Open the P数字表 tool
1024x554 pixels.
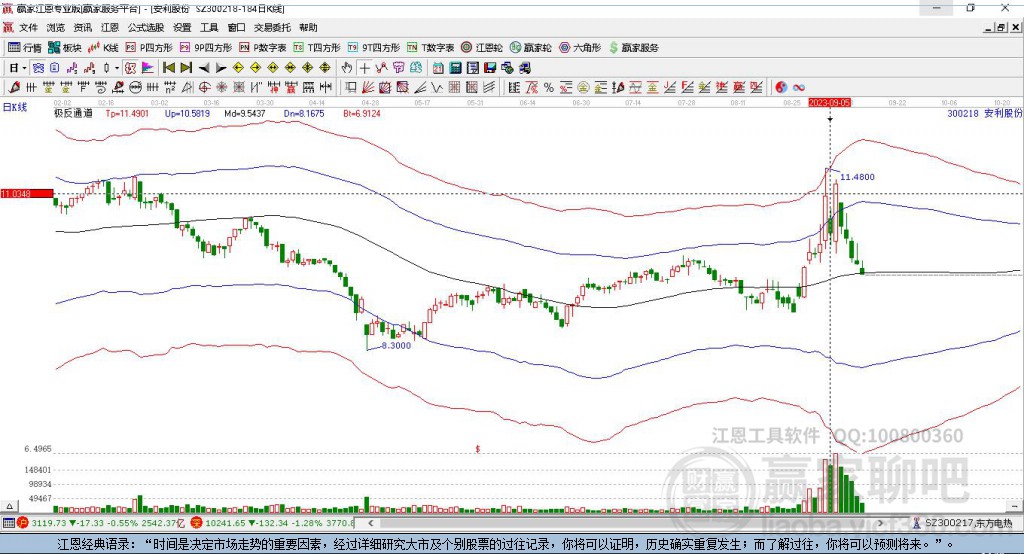(x=263, y=48)
